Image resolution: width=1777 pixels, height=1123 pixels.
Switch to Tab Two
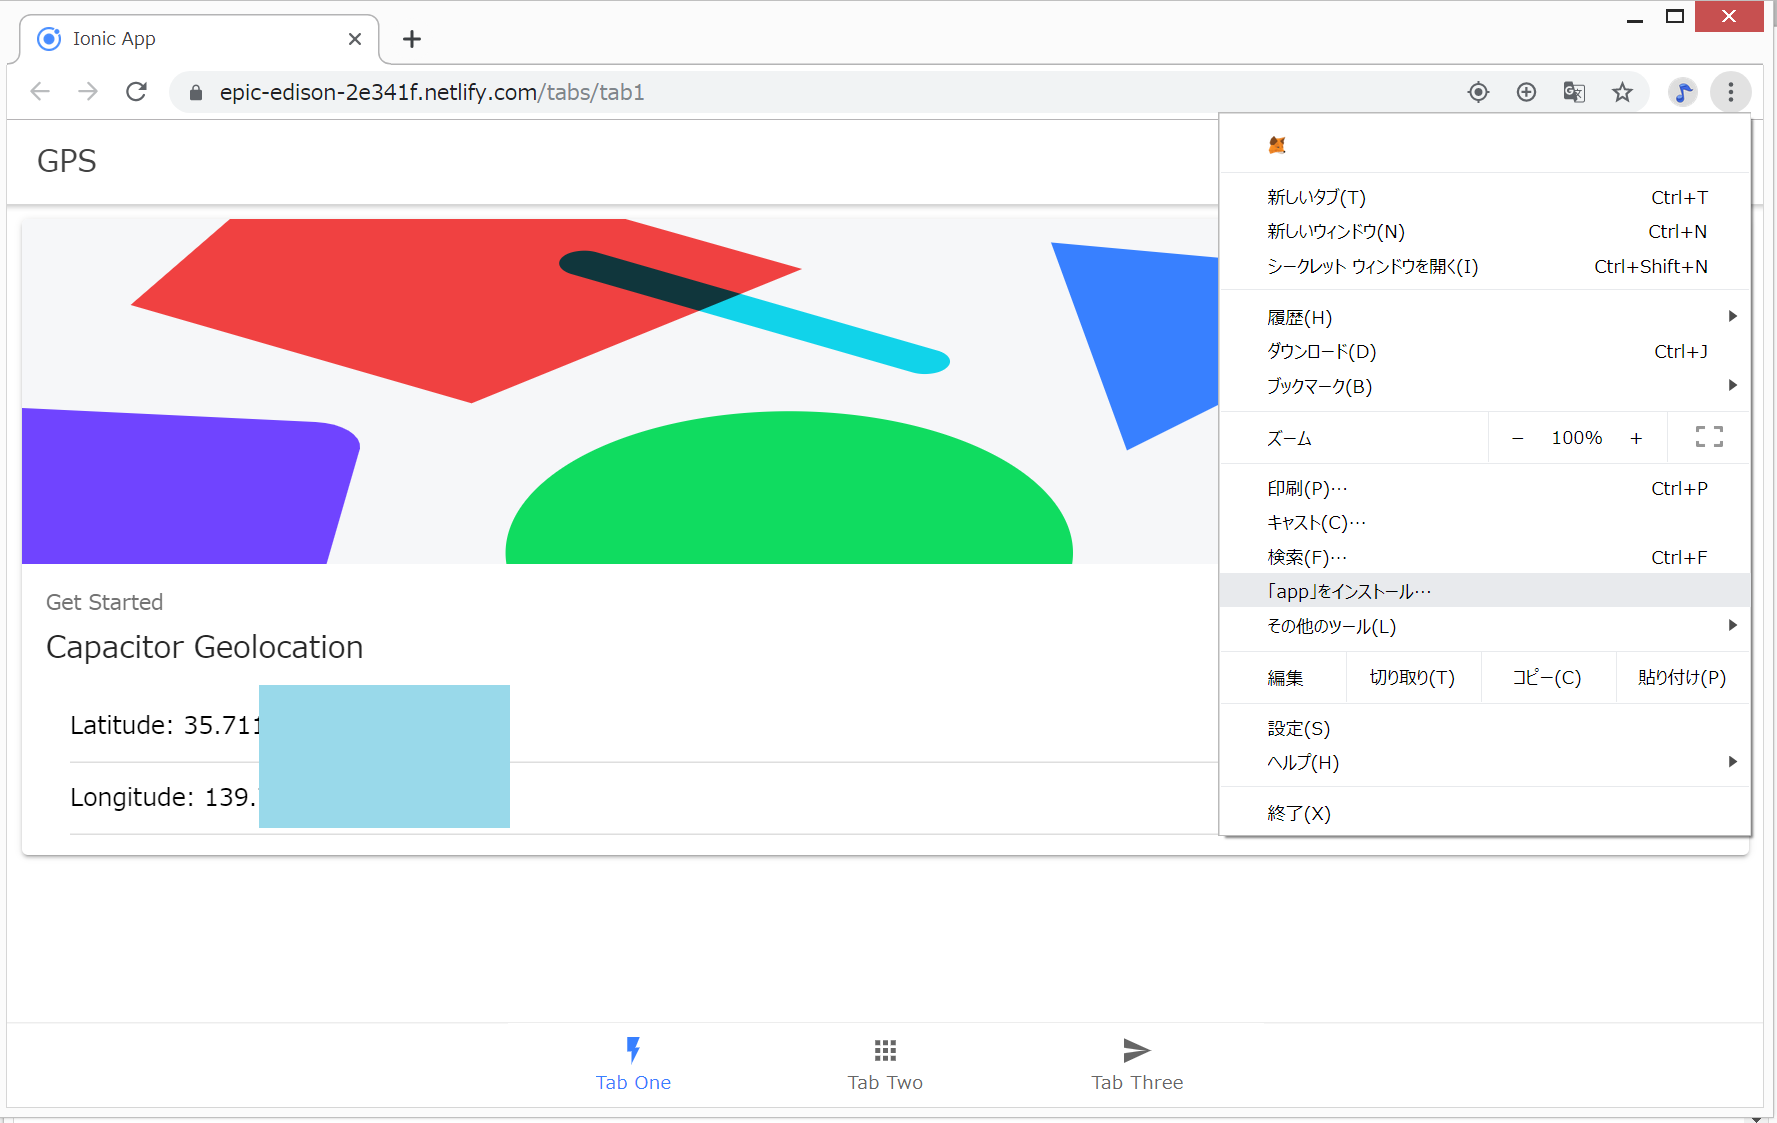click(885, 1063)
